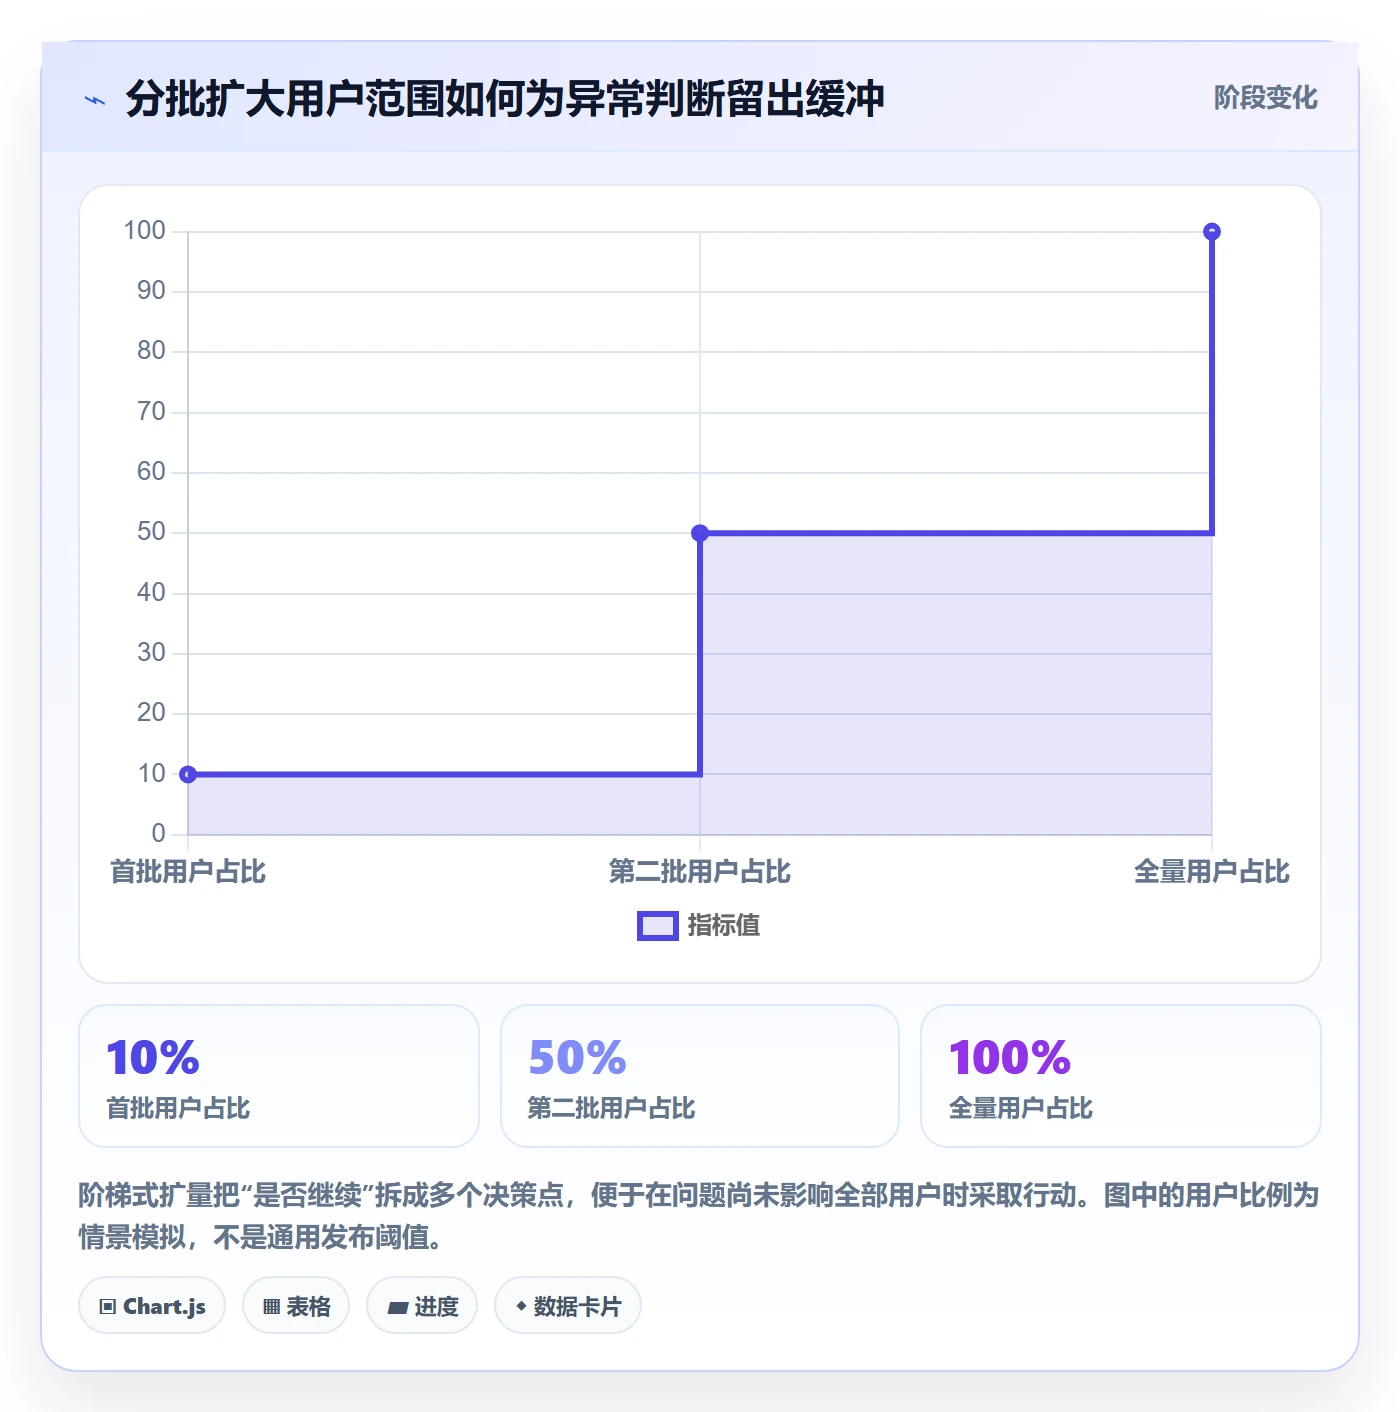Open the 50% 第二批用户占比 card

(x=700, y=1076)
